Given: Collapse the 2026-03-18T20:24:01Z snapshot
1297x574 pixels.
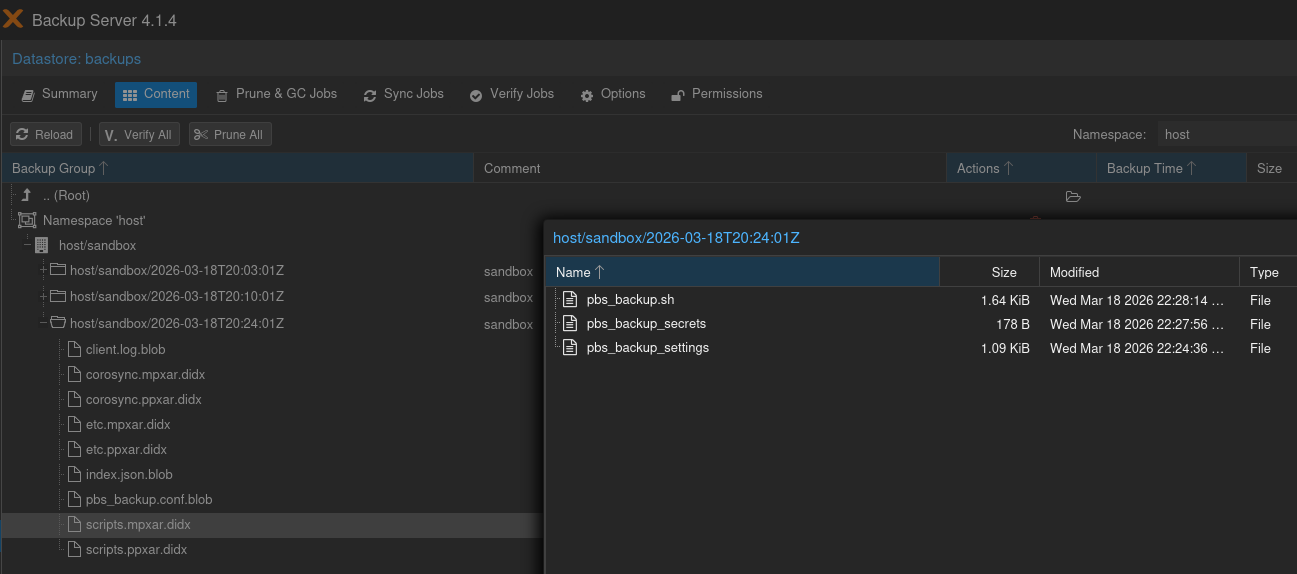Looking at the screenshot, I should click(x=43, y=323).
